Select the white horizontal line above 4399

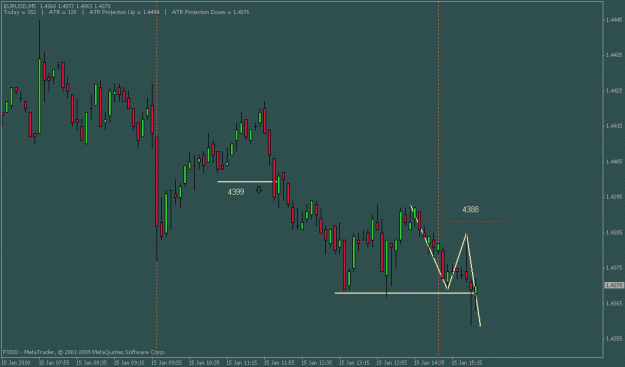[247, 182]
